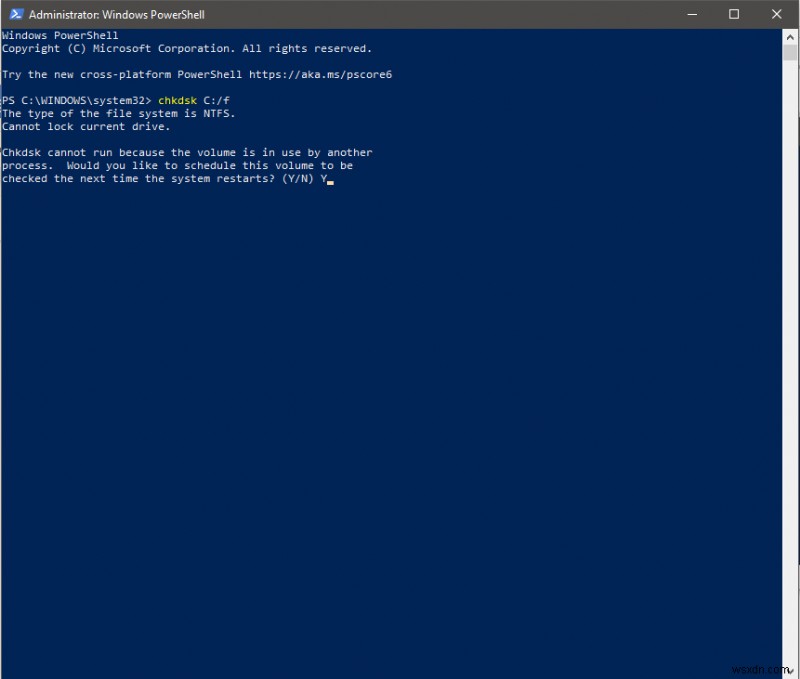800x679 pixels.
Task: Maximize the PowerShell window
Action: pos(734,15)
